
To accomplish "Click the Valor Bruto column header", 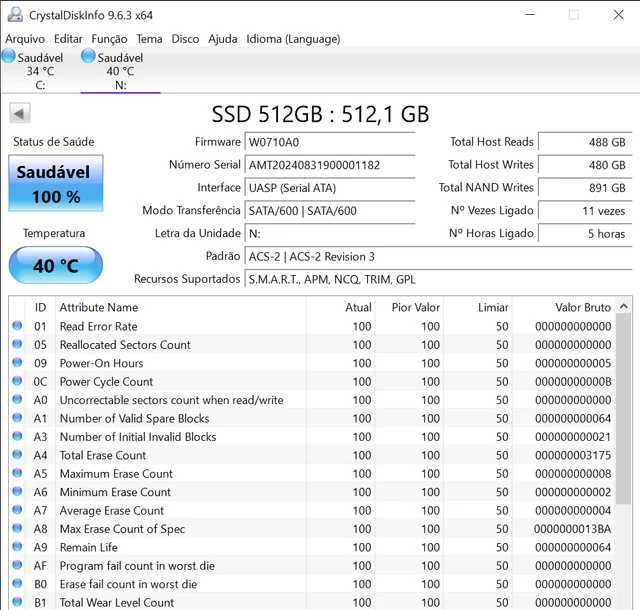I will [x=583, y=307].
